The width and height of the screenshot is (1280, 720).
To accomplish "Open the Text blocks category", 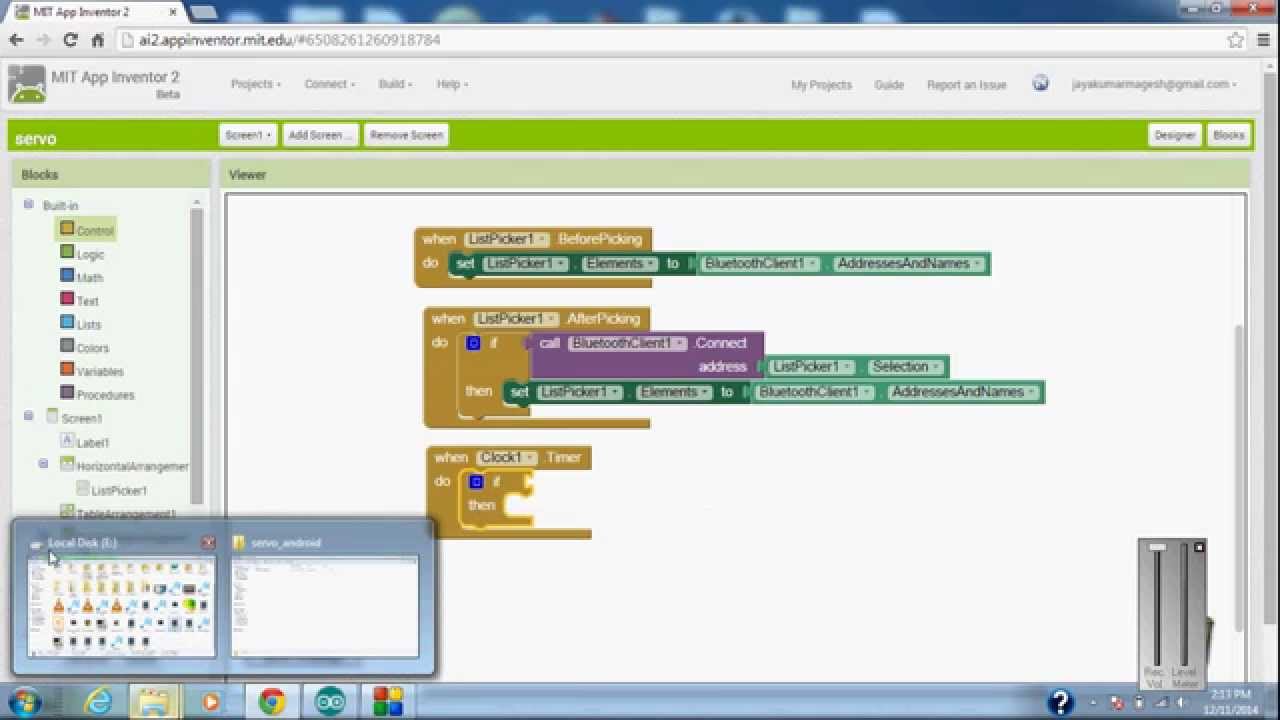I will click(x=79, y=300).
